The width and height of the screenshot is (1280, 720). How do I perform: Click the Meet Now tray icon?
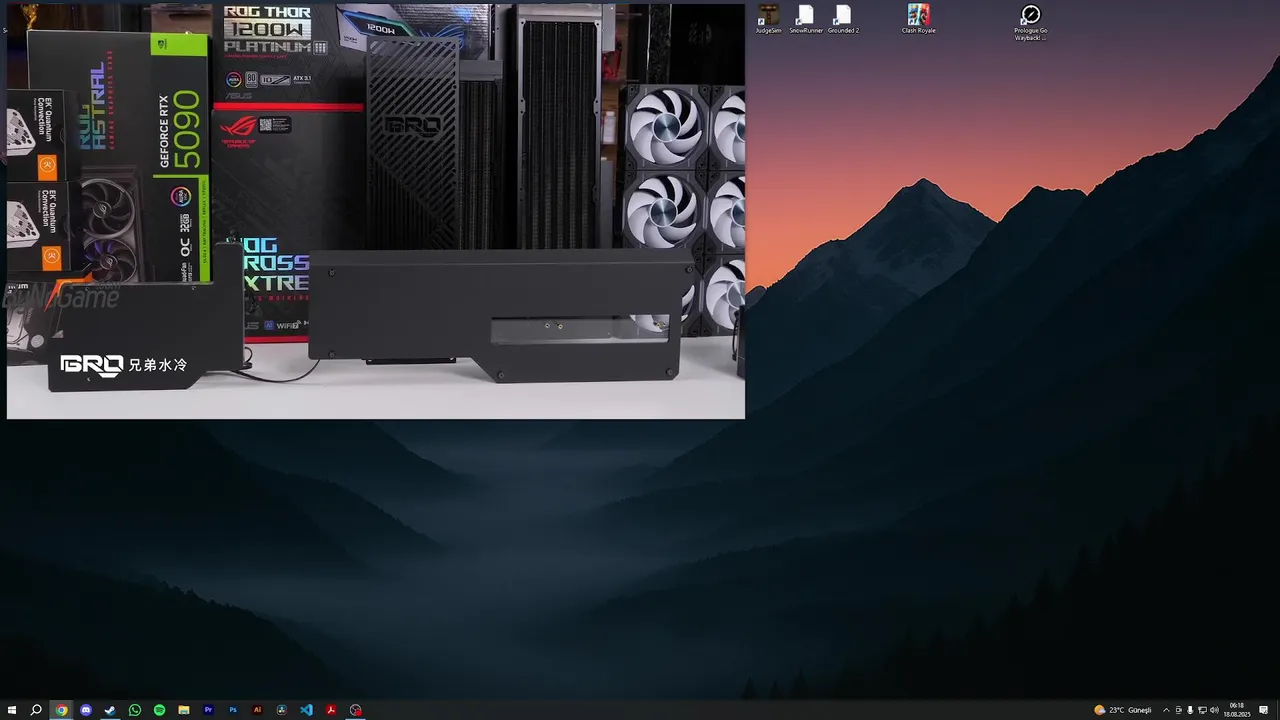(x=1178, y=710)
